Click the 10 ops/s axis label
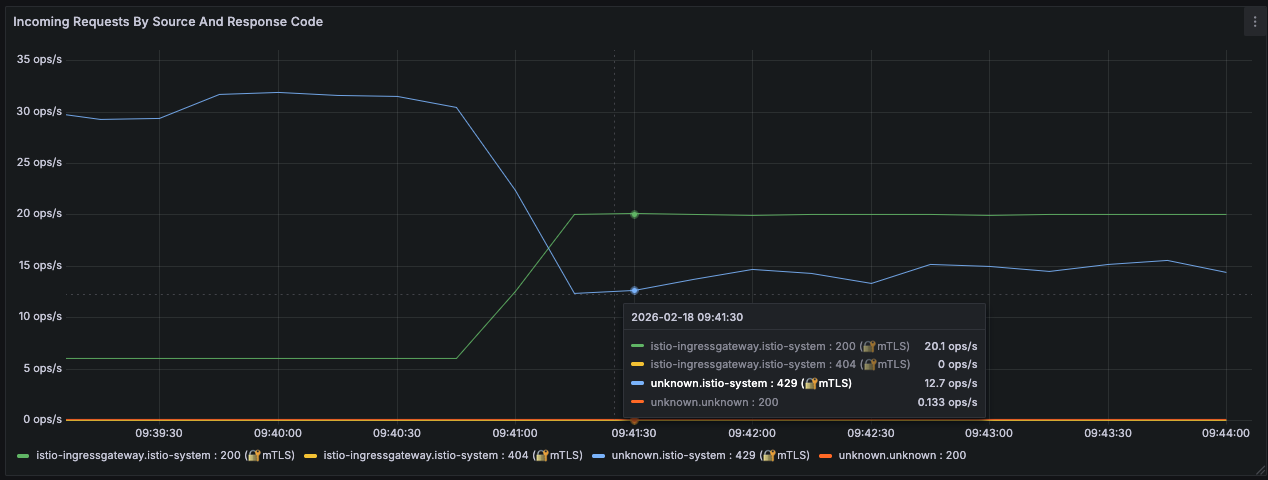 click(x=40, y=317)
